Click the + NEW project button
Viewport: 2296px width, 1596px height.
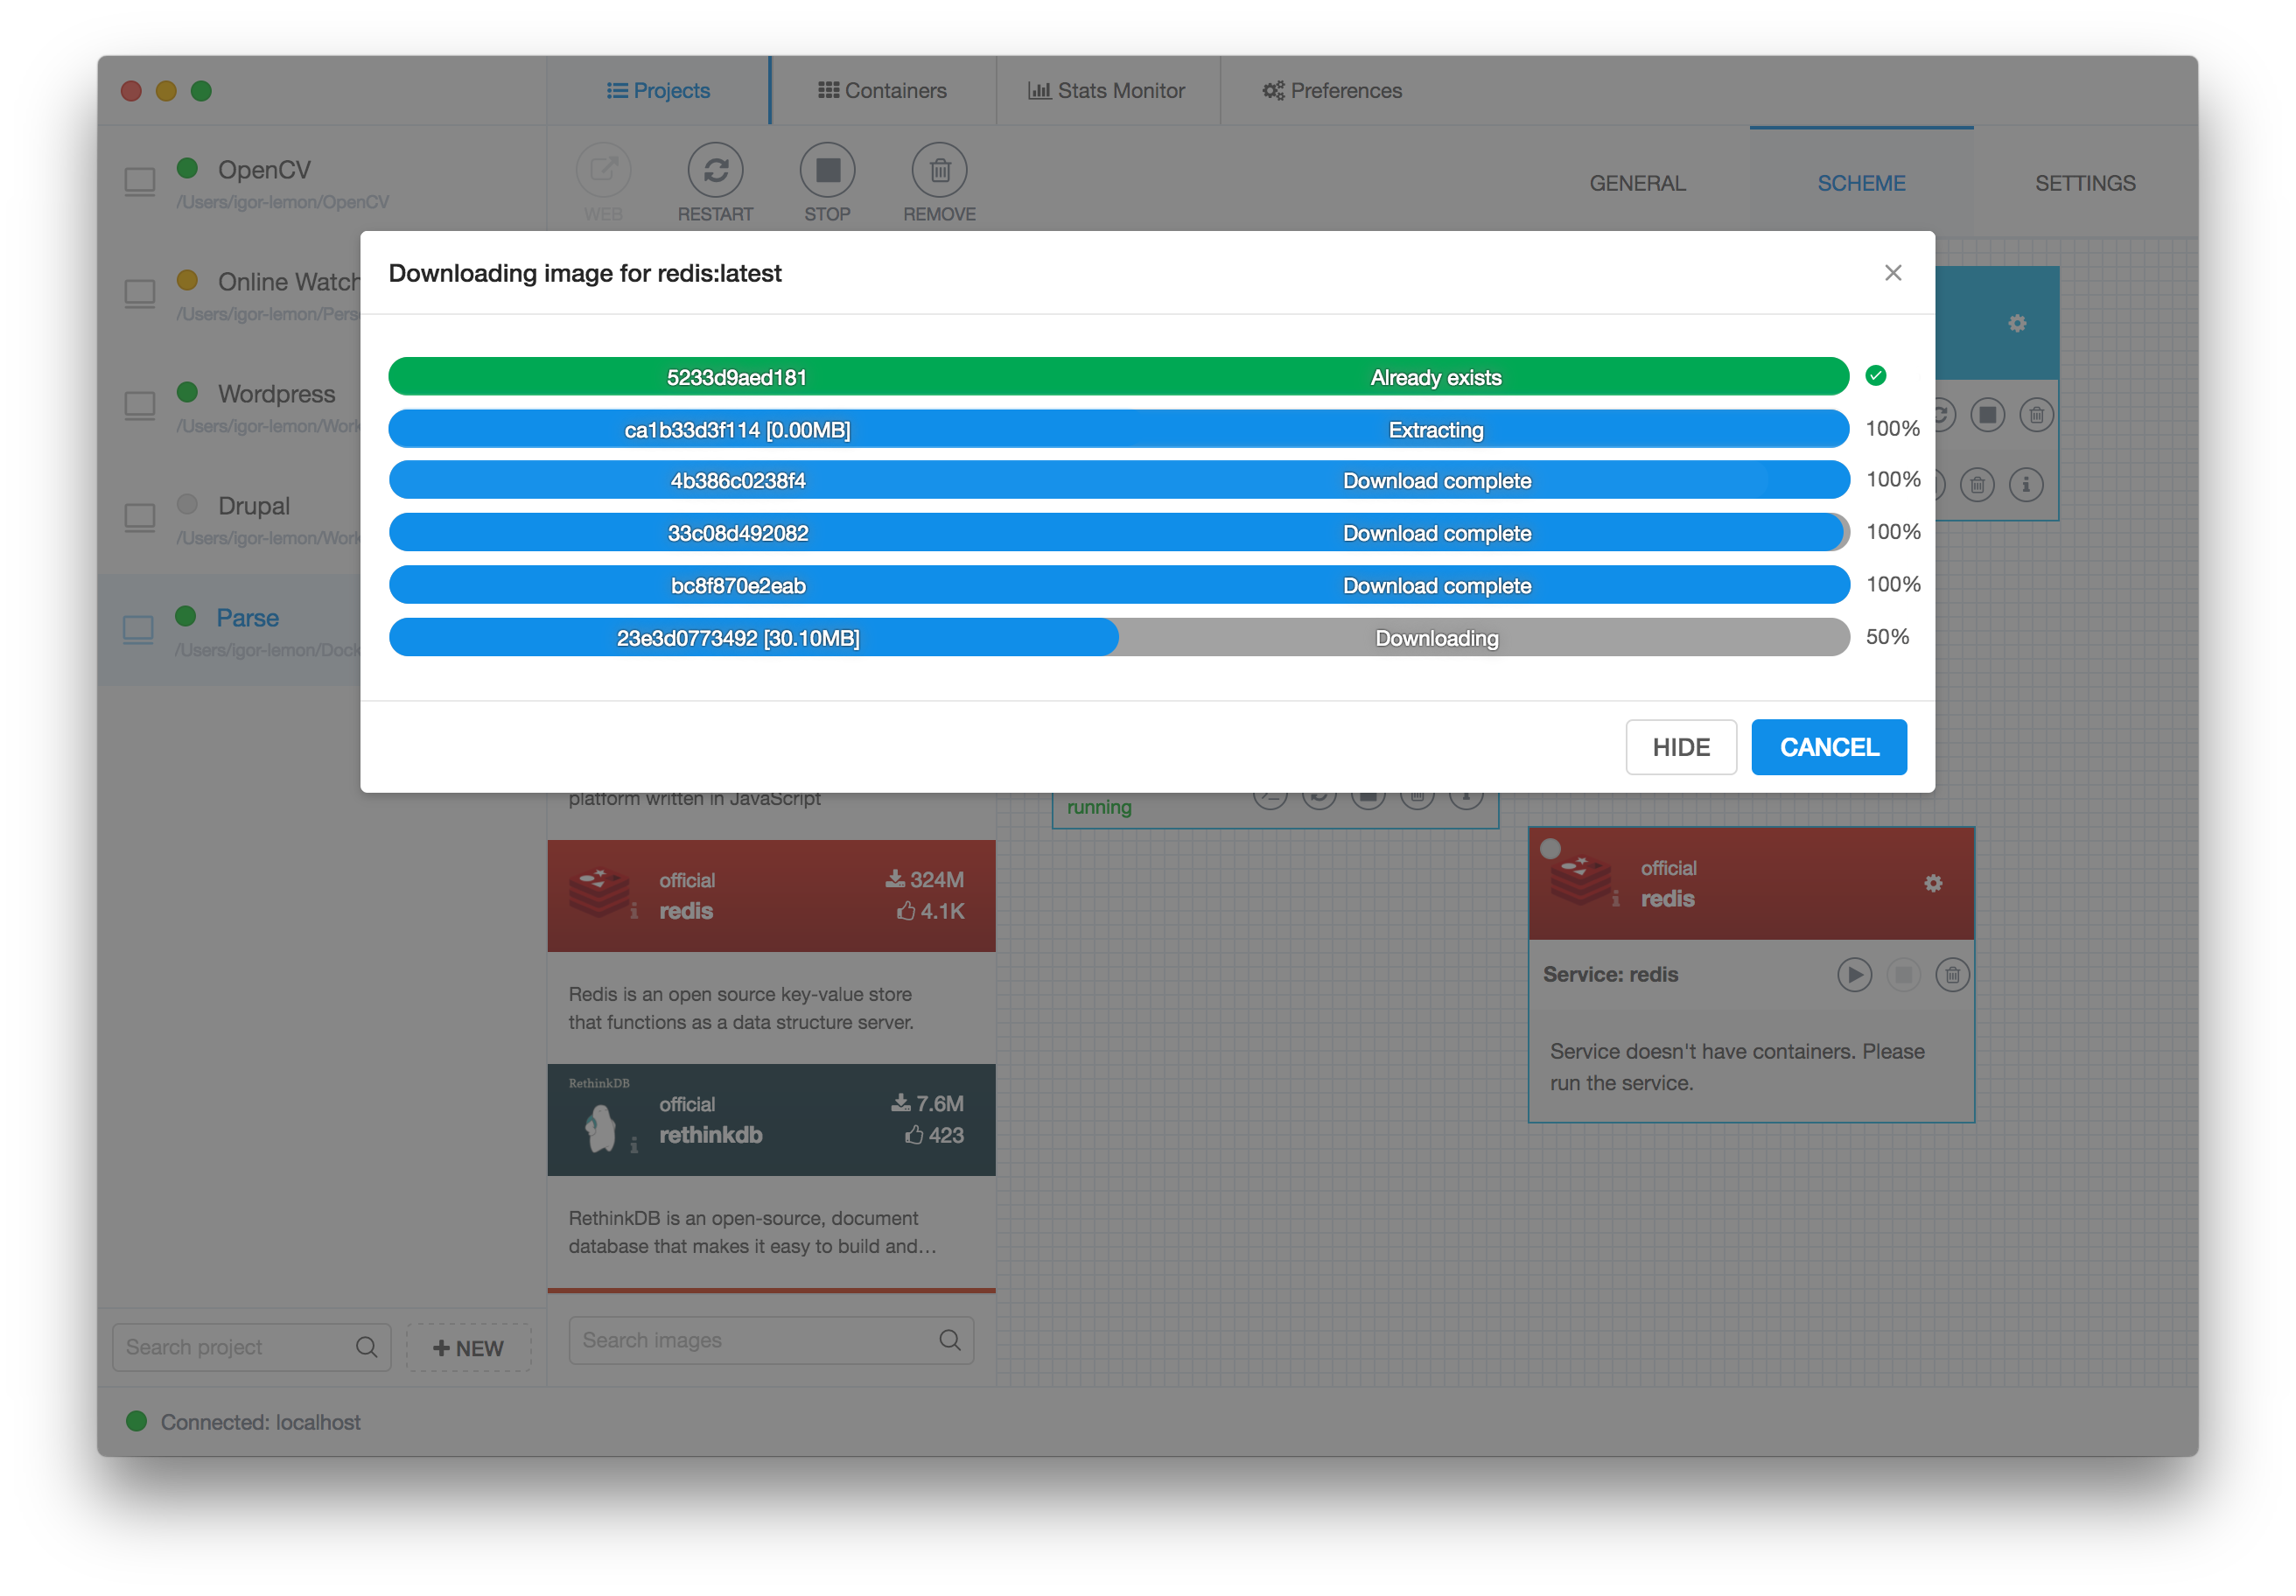[x=468, y=1349]
